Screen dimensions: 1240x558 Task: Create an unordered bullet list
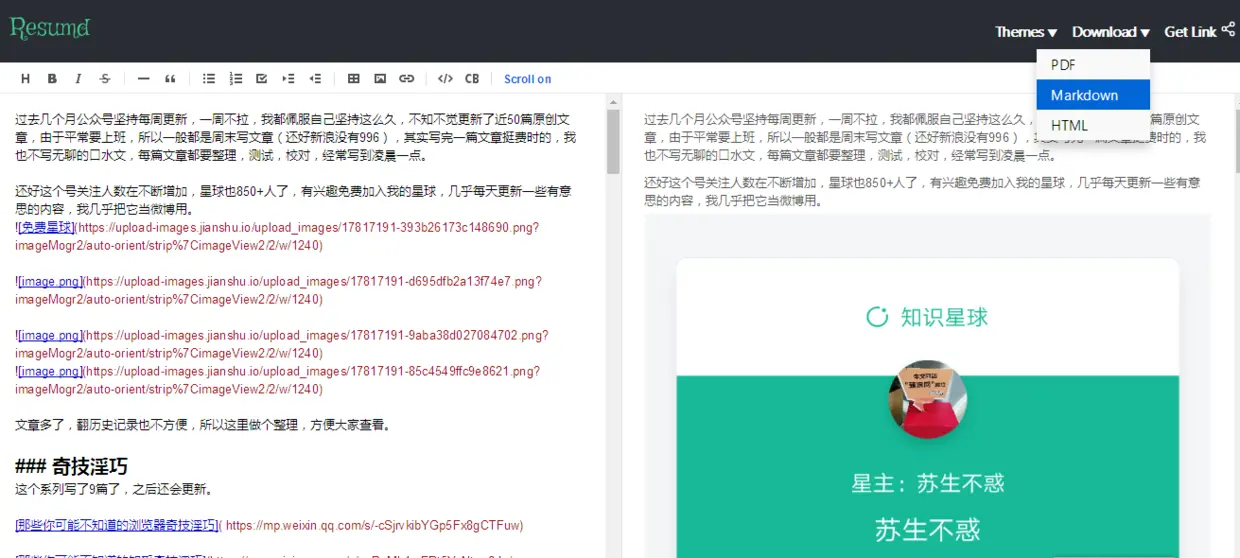pos(209,79)
